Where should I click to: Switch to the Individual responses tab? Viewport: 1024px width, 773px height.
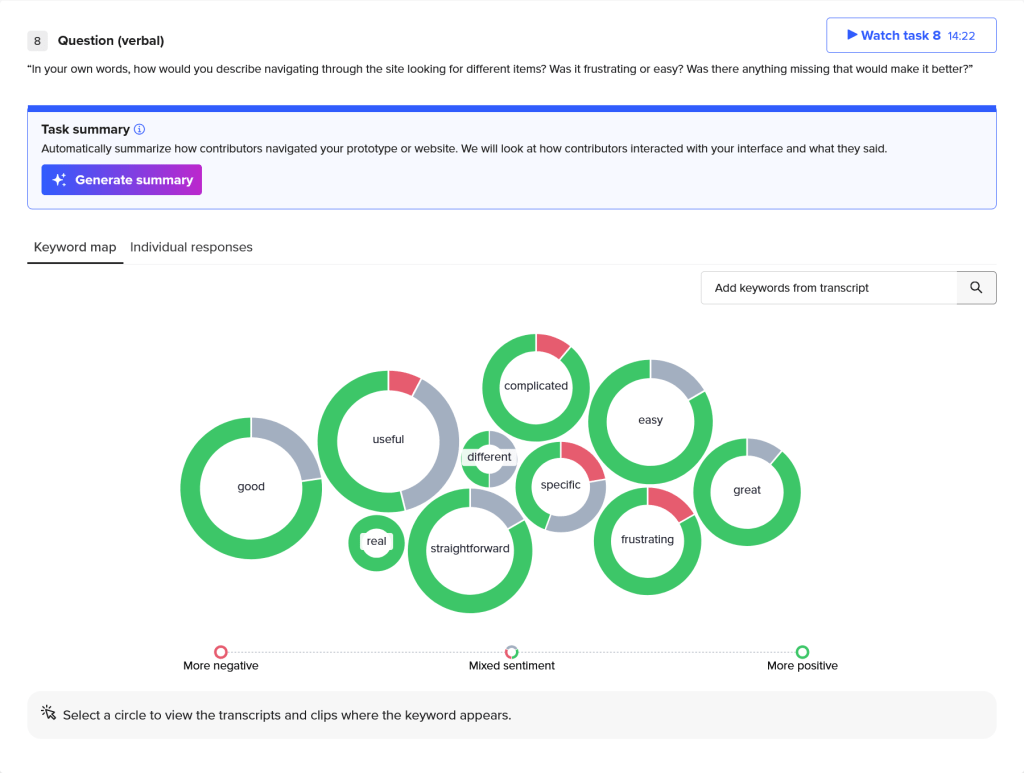click(191, 247)
